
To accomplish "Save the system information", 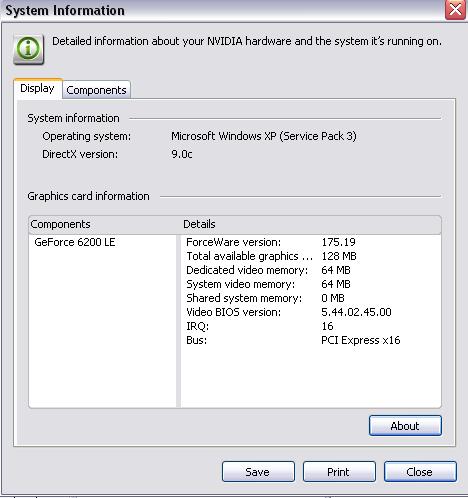I will (258, 472).
